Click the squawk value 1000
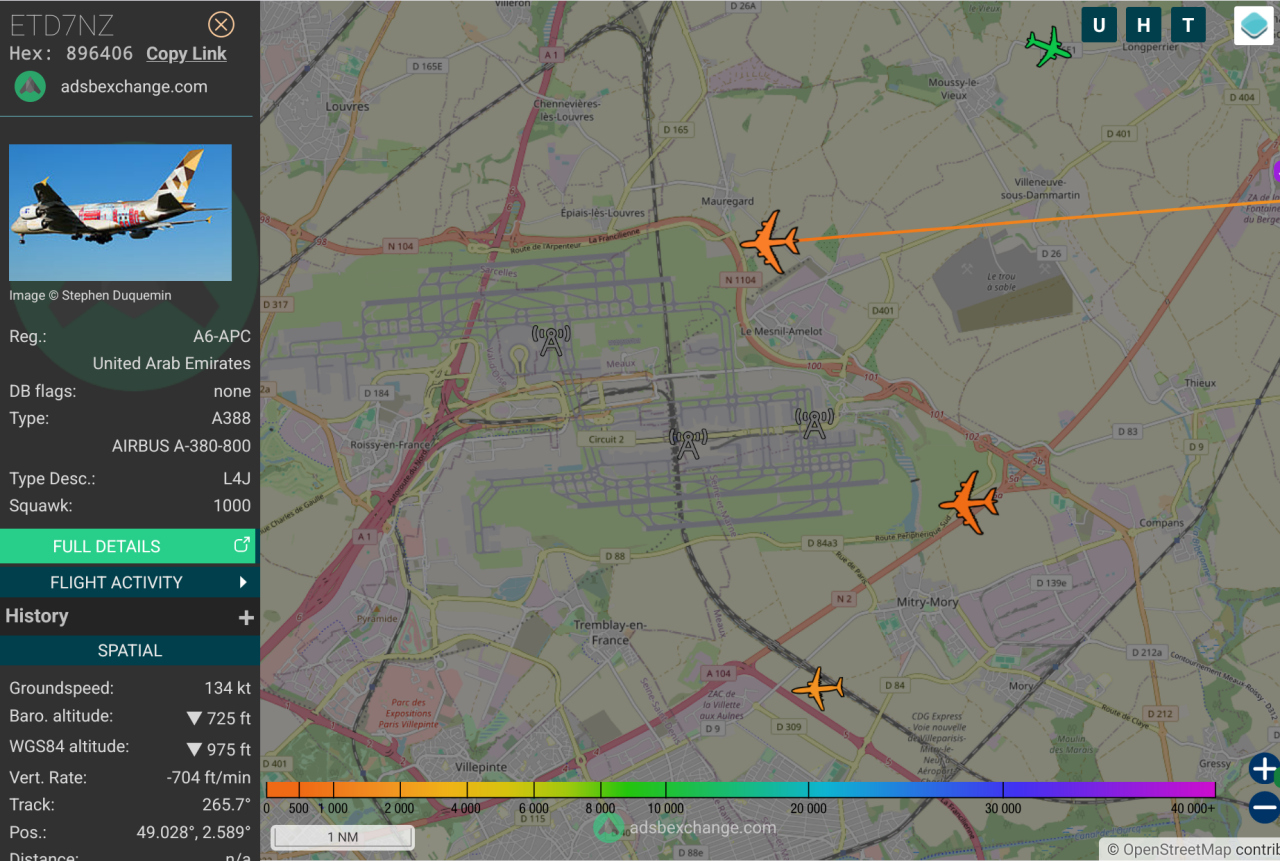Viewport: 1280px width, 861px height. pyautogui.click(x=232, y=506)
